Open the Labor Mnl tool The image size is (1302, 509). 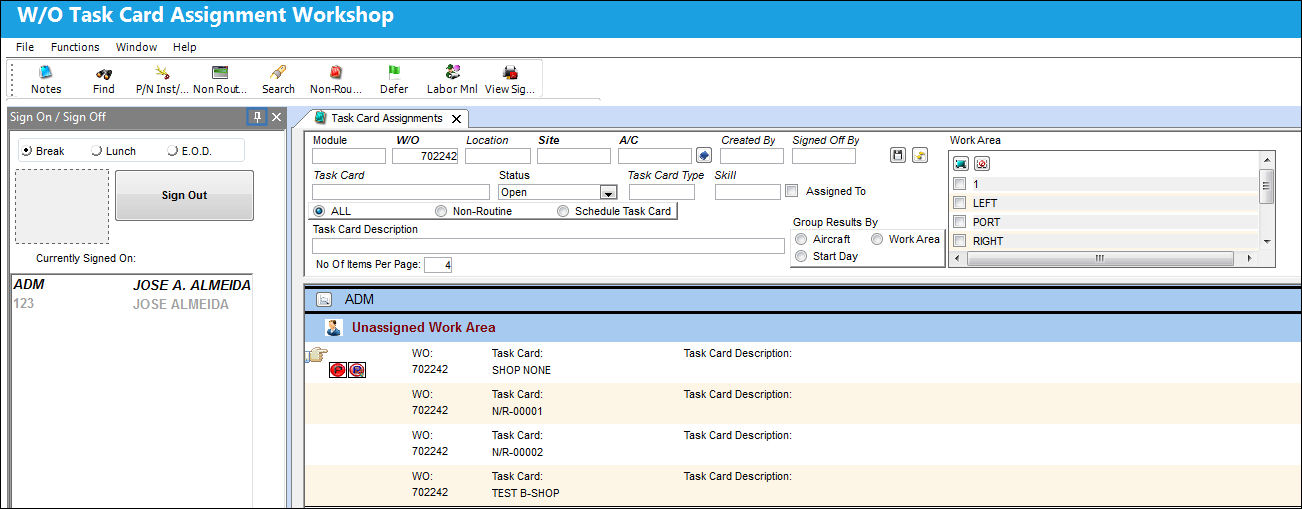tap(452, 80)
